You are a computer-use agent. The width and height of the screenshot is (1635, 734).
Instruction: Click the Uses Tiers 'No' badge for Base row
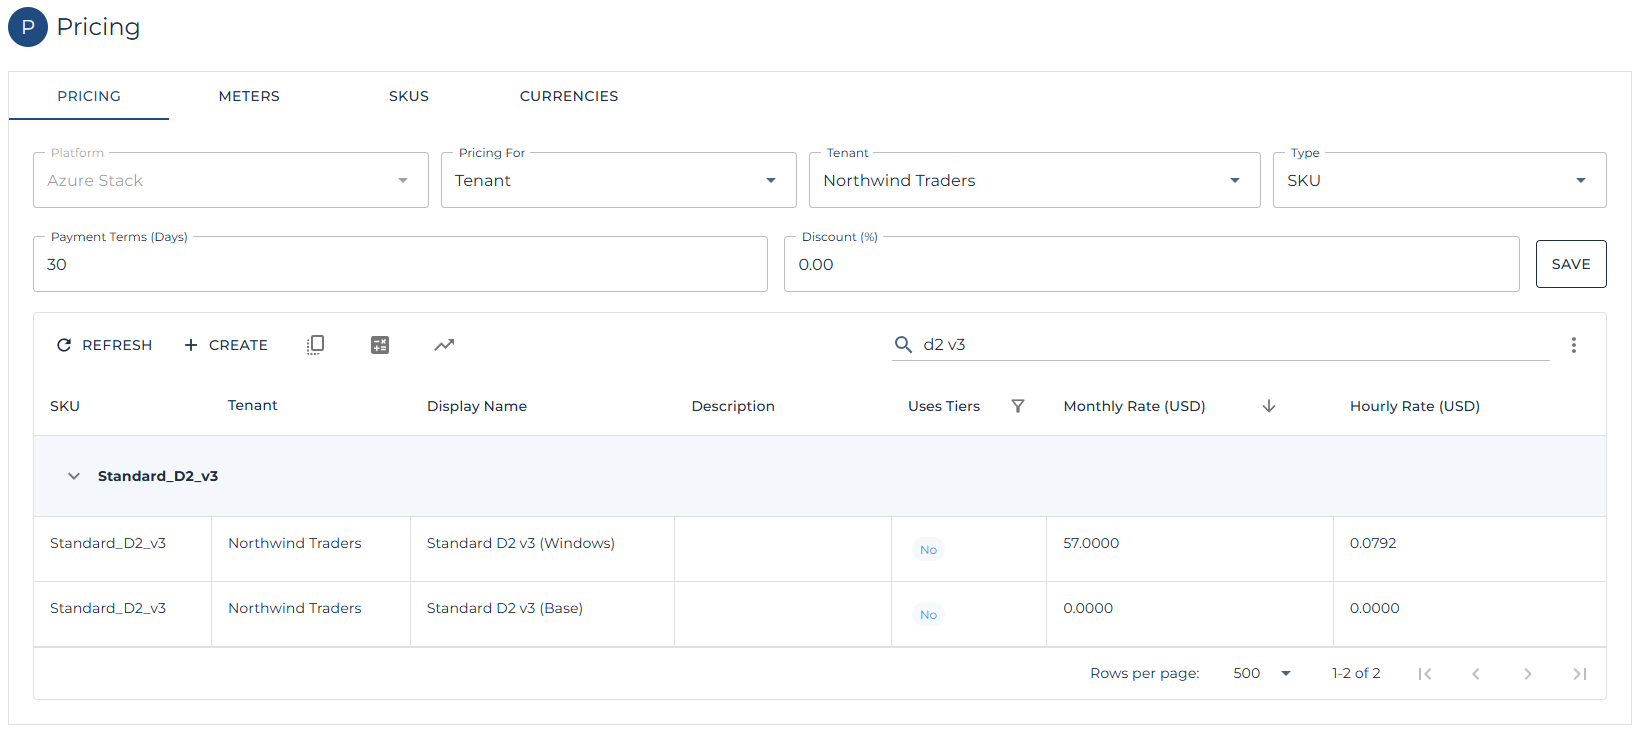[928, 615]
